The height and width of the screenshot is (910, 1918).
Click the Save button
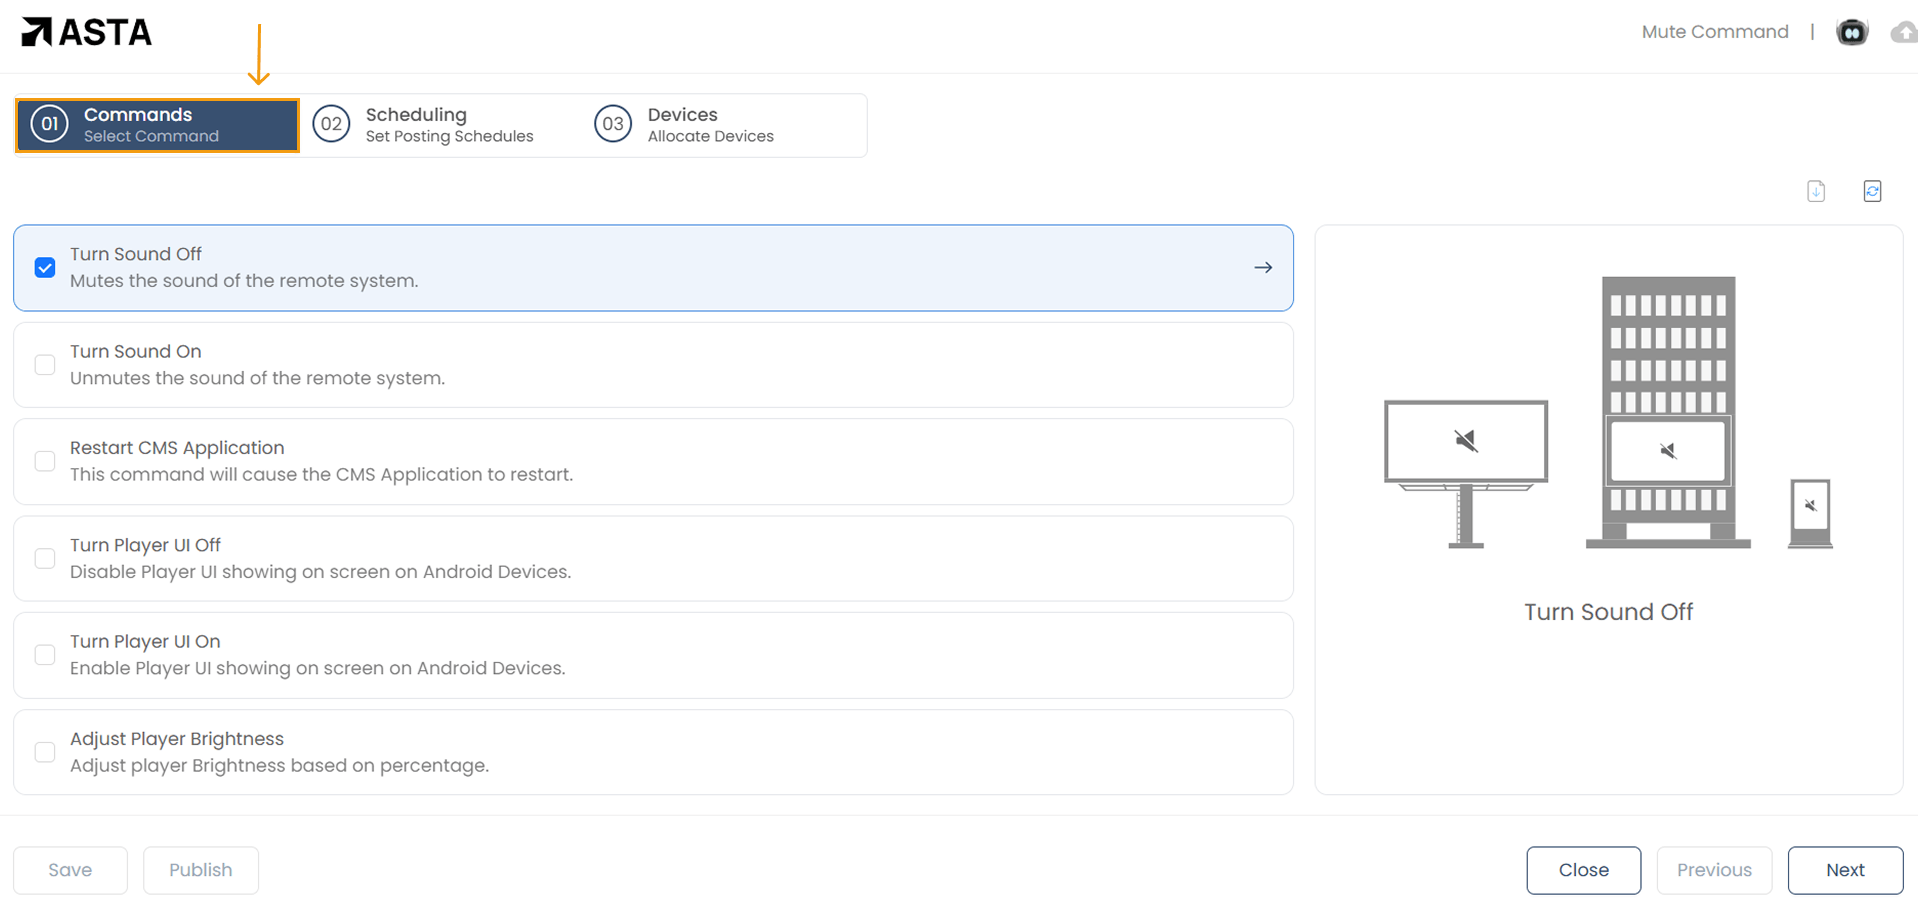point(70,870)
